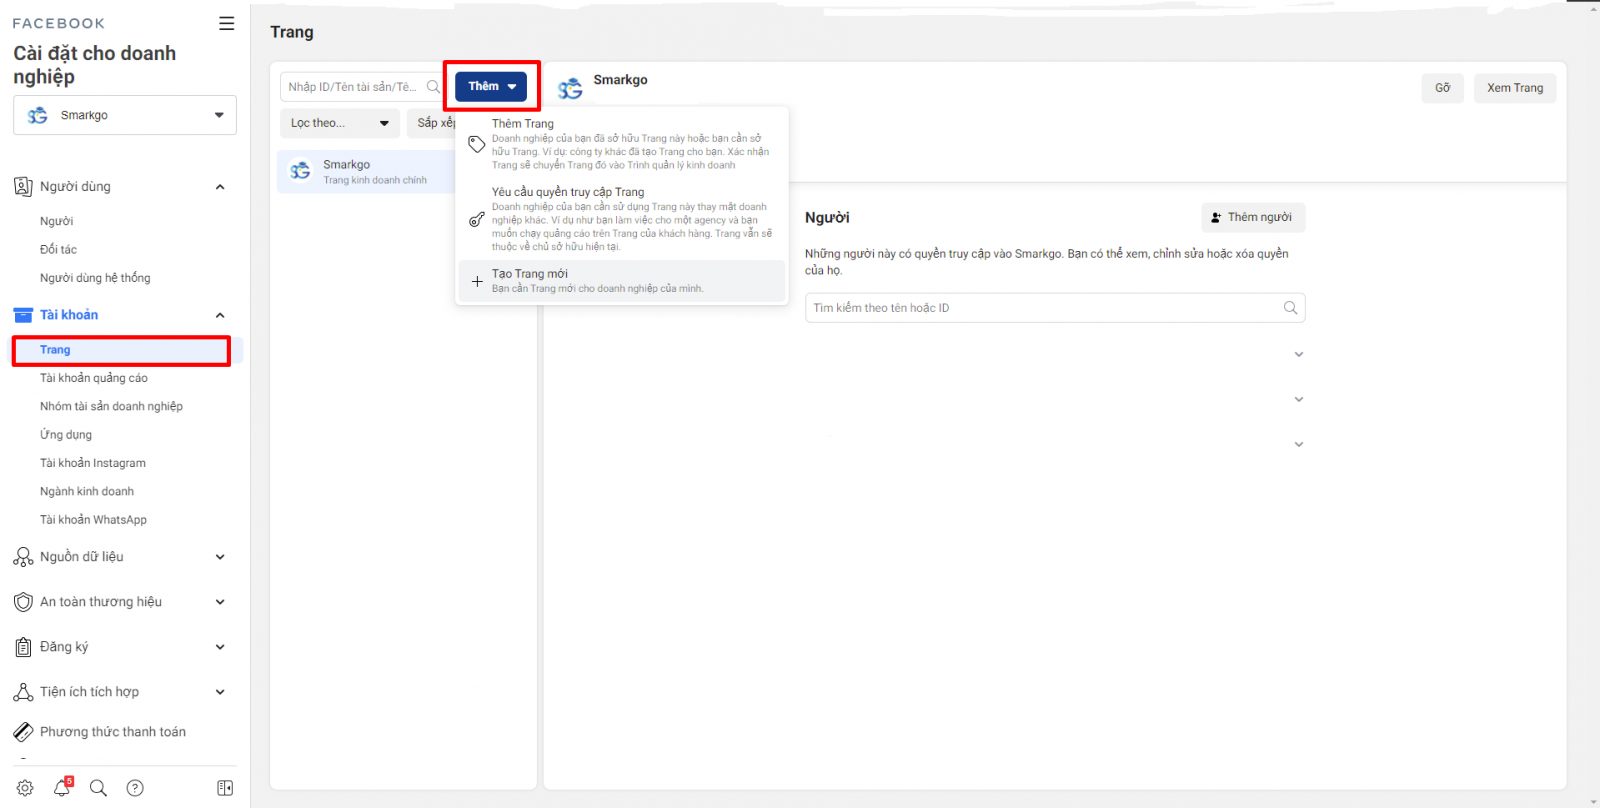Open the help question mark icon
This screenshot has width=1600, height=808.
(x=135, y=788)
